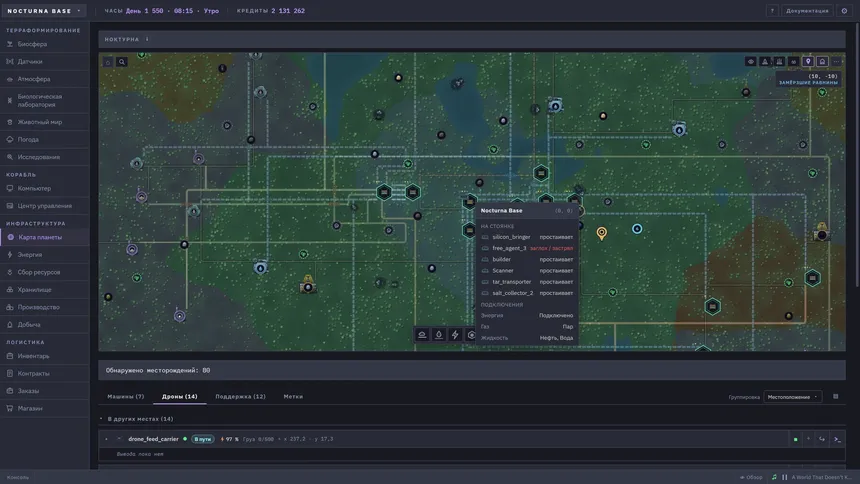Switch to the Дроны (14) tab
The width and height of the screenshot is (860, 484).
(179, 396)
